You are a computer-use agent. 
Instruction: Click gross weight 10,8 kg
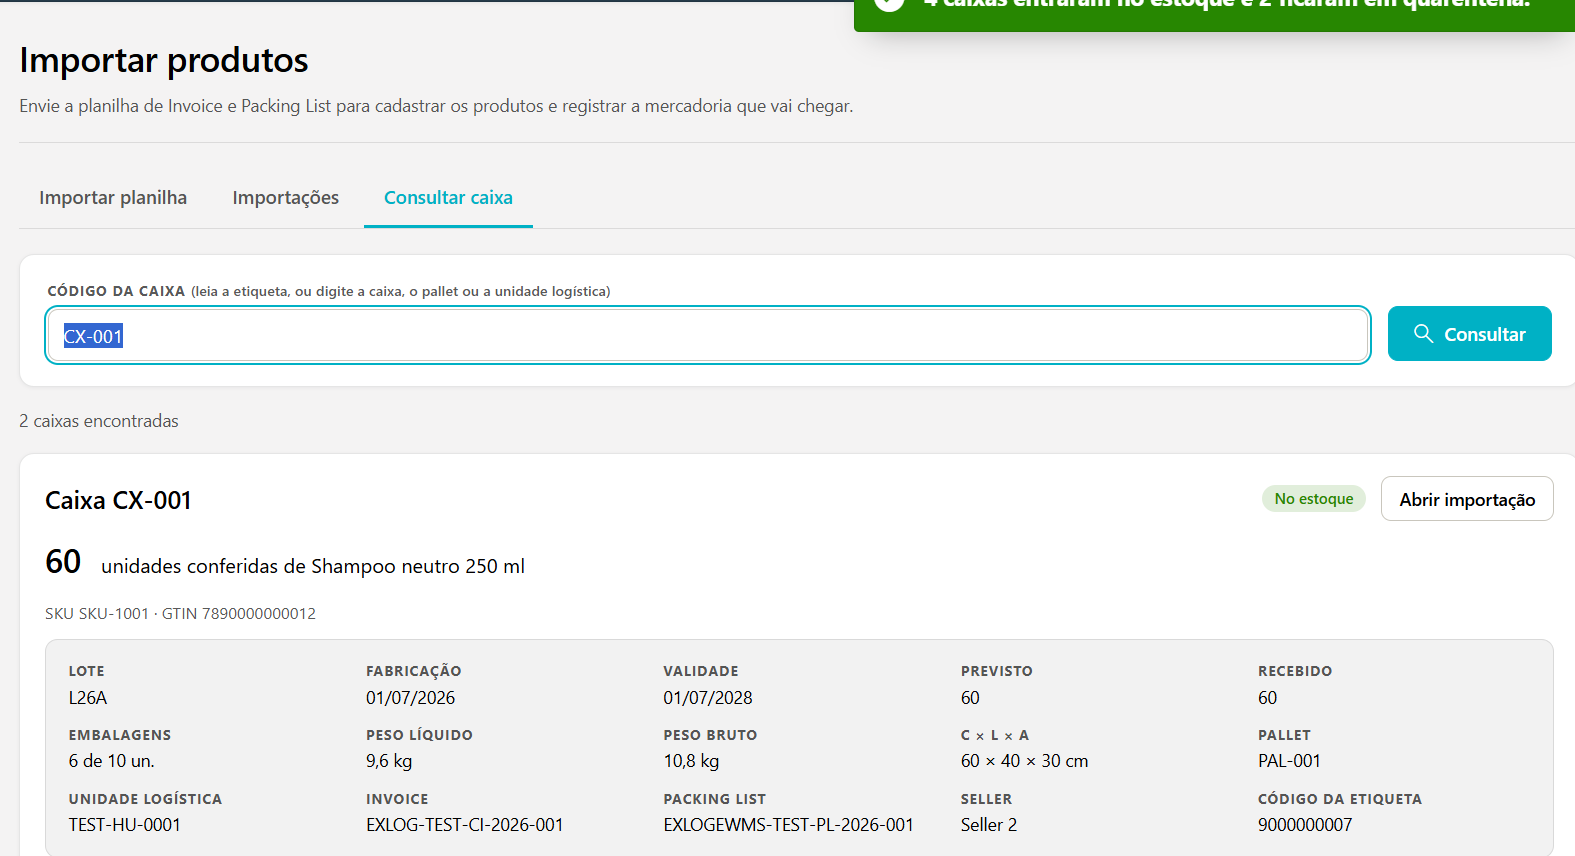pos(691,761)
